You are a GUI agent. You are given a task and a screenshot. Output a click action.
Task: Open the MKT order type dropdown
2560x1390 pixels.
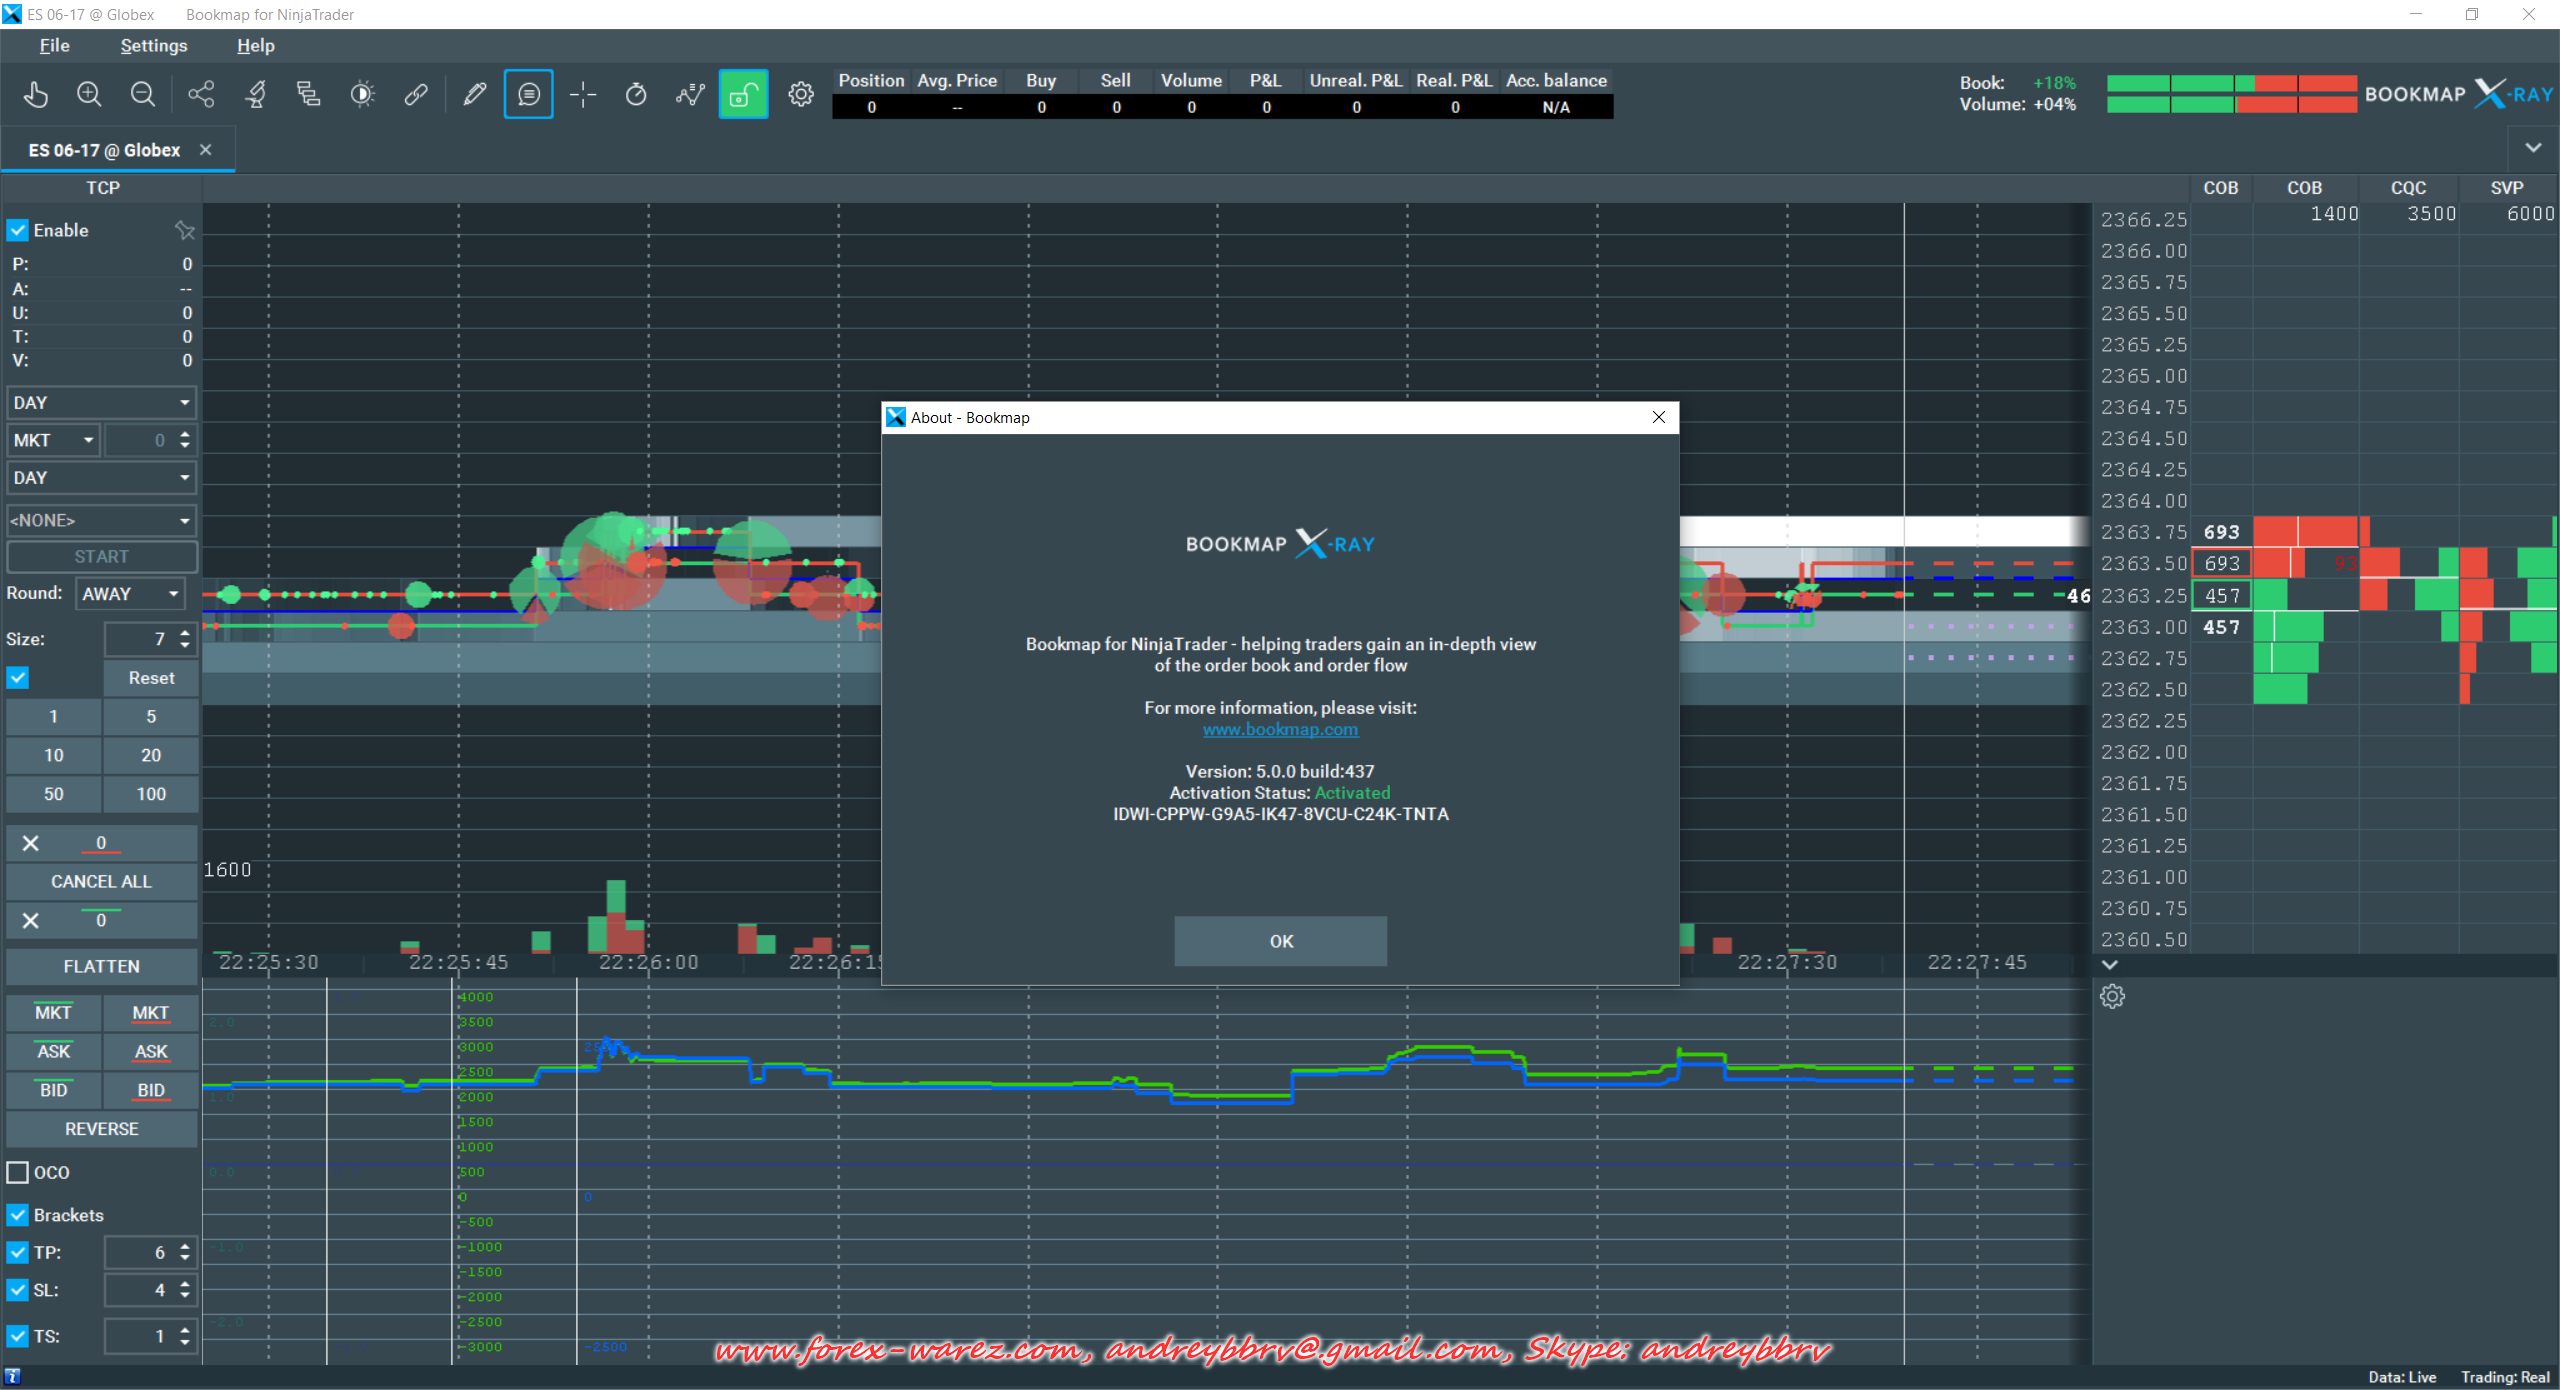point(54,440)
